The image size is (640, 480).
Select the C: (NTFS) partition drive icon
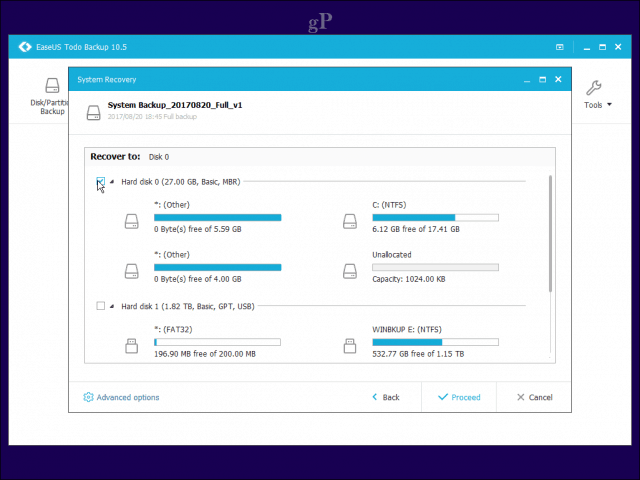pyautogui.click(x=350, y=221)
